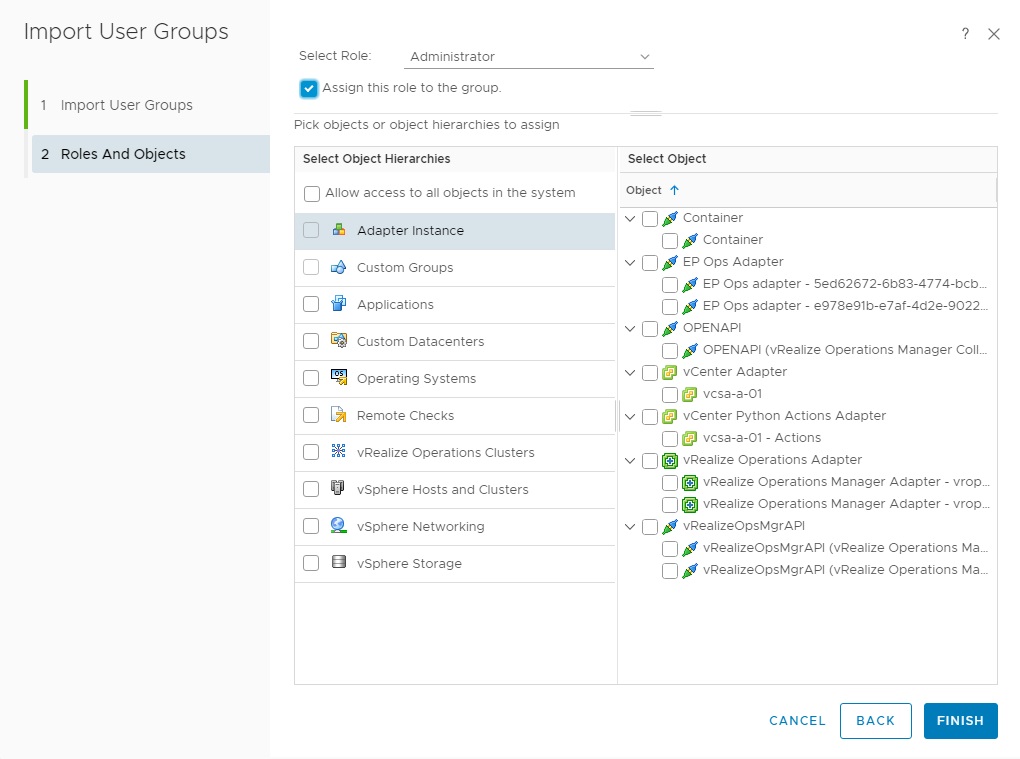Click the ascending sort arrow beside Object
Screen dimensions: 1020x759
[x=675, y=190]
